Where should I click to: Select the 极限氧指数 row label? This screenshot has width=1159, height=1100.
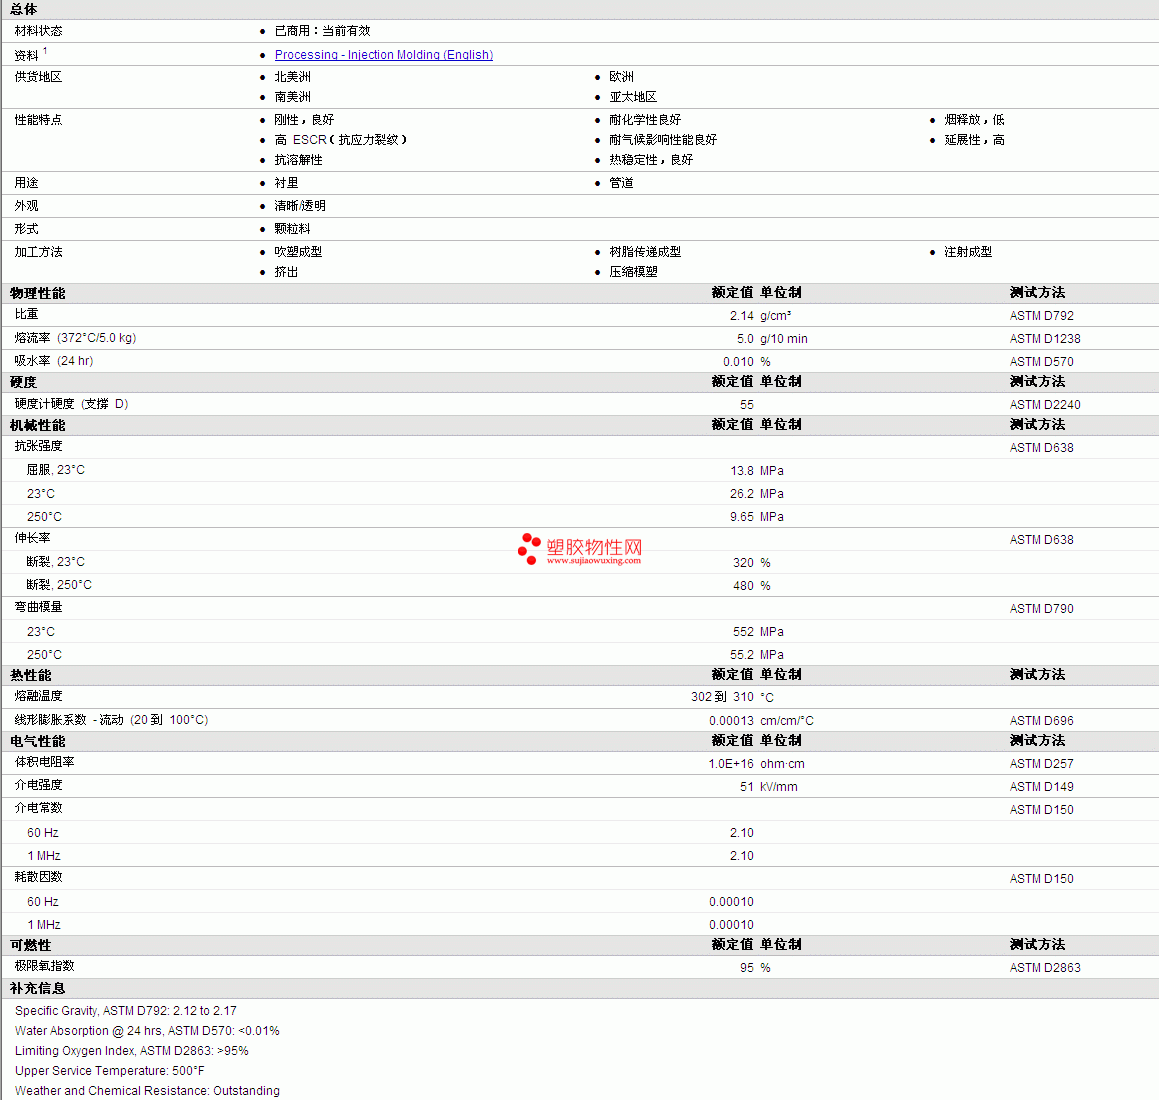[x=44, y=966]
